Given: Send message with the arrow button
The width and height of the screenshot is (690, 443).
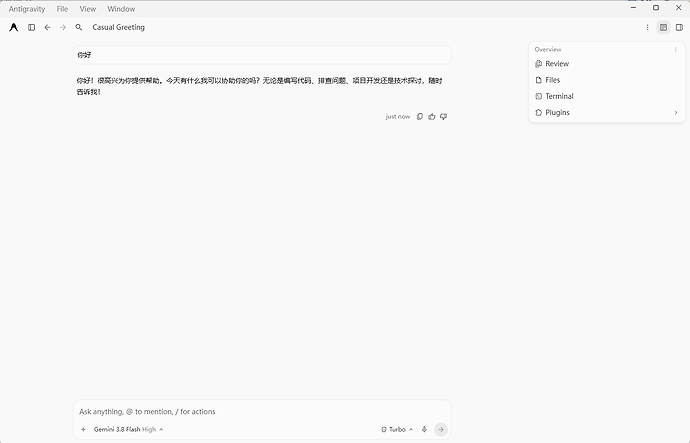Looking at the screenshot, I should (440, 429).
